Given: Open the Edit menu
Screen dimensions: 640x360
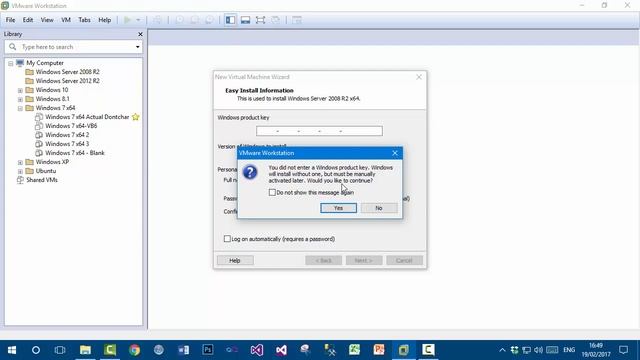Looking at the screenshot, I should point(28,20).
